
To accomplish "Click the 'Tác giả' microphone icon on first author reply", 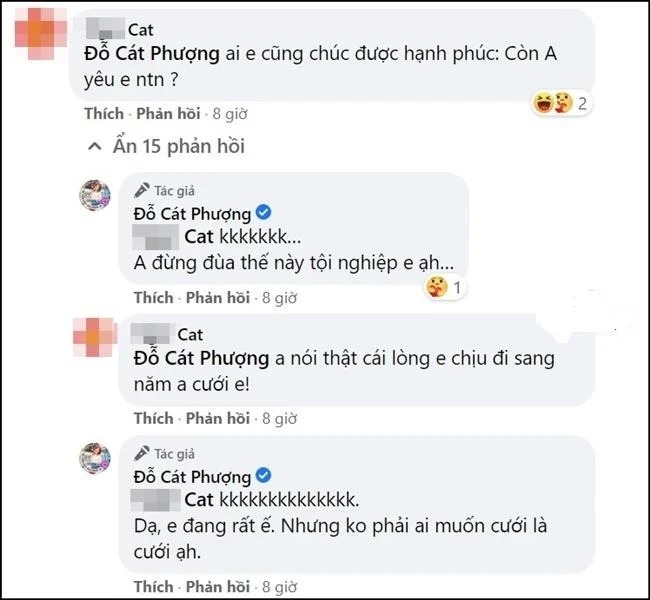I will pyautogui.click(x=141, y=190).
